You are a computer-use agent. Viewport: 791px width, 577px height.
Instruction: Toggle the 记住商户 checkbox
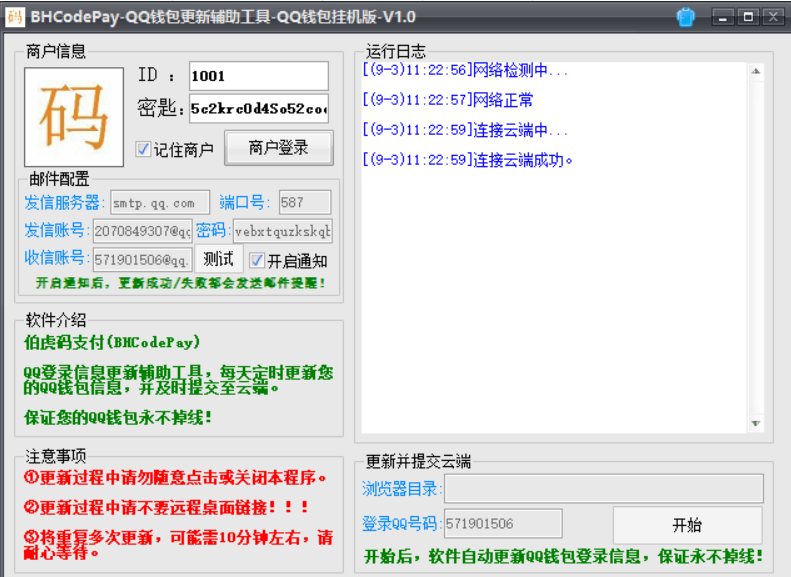(144, 149)
